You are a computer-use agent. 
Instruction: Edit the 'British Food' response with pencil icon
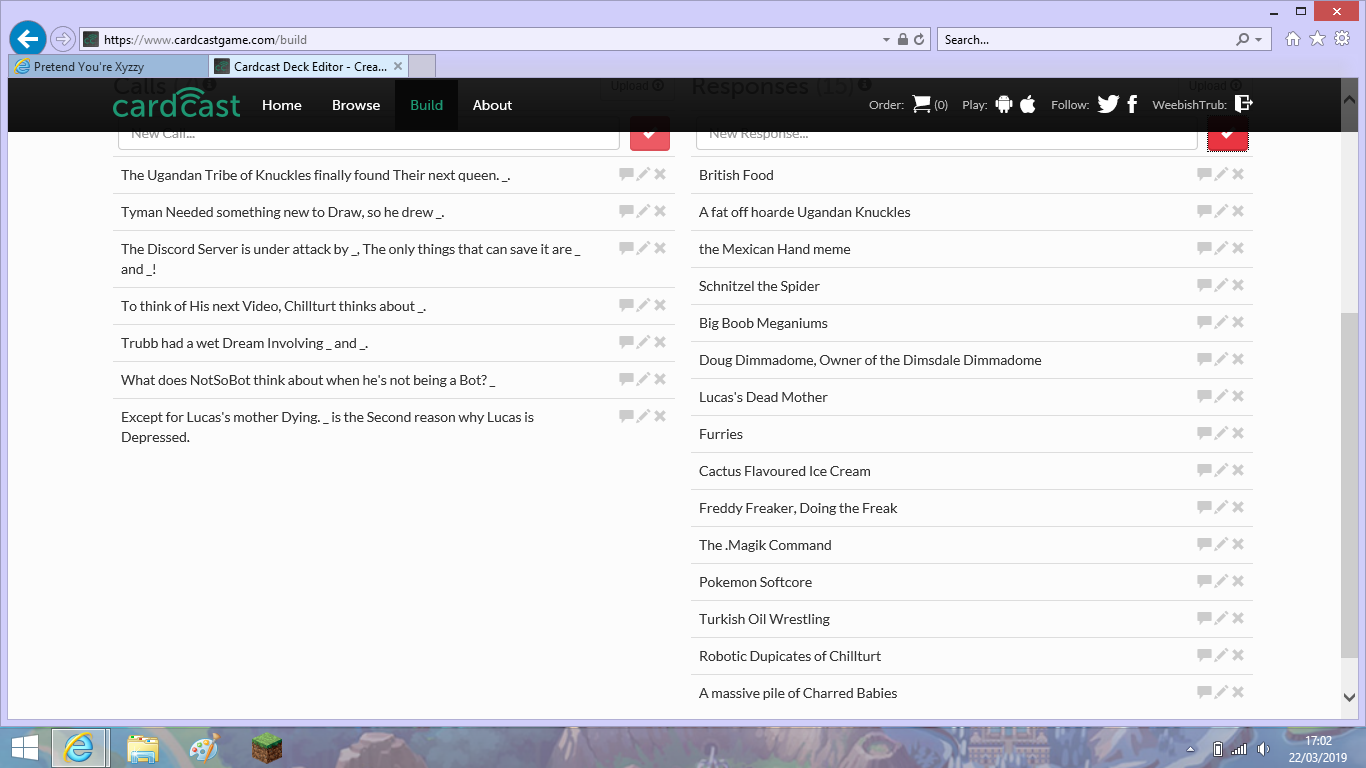1221,174
